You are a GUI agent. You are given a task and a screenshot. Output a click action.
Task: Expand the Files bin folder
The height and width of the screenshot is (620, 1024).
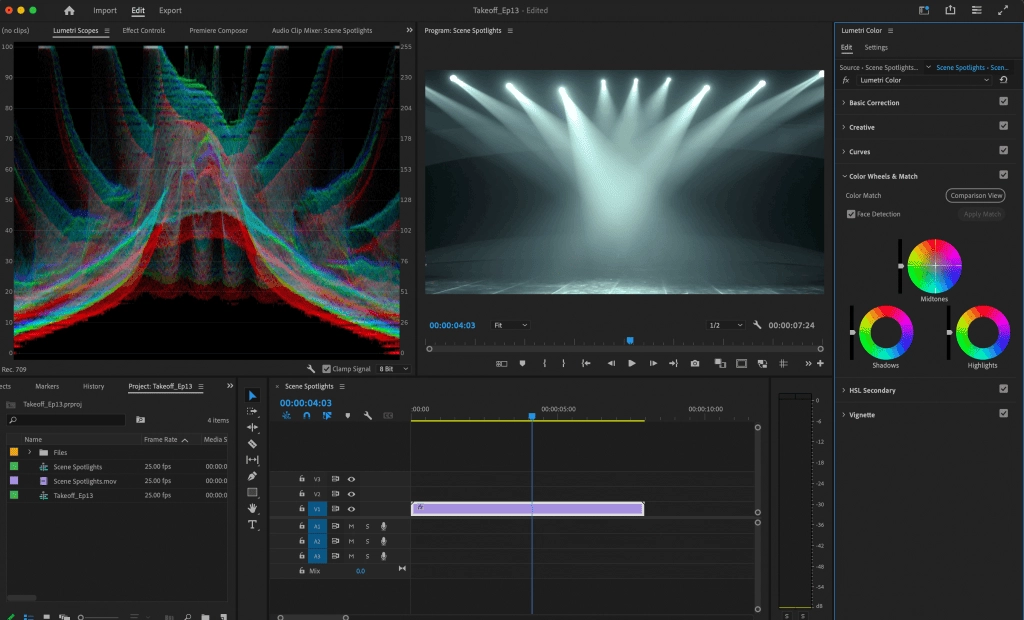click(x=30, y=453)
